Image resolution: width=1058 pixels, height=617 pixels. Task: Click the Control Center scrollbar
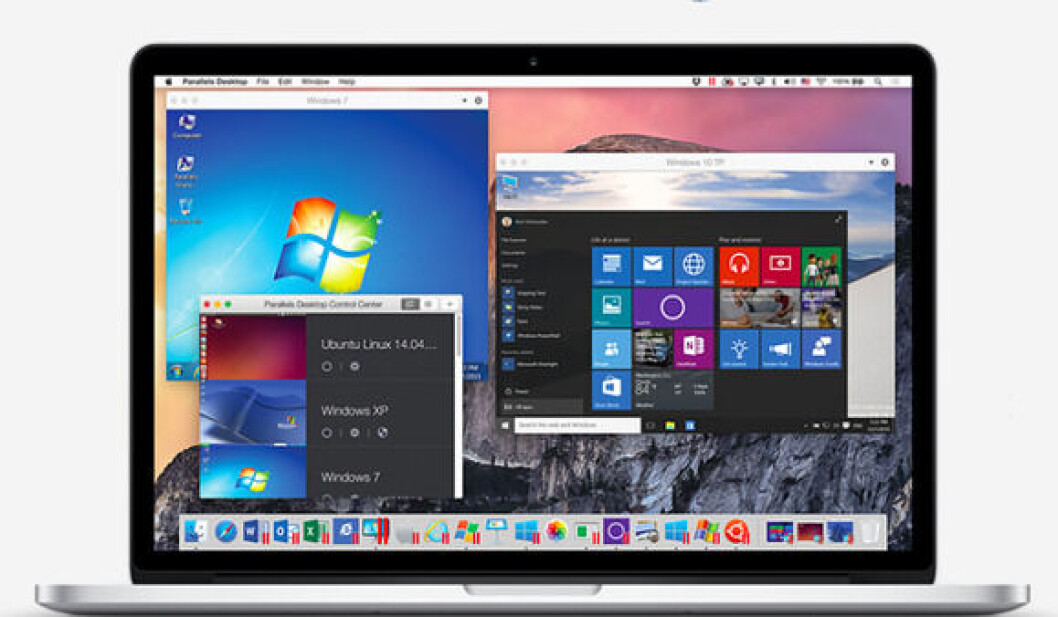pyautogui.click(x=458, y=338)
